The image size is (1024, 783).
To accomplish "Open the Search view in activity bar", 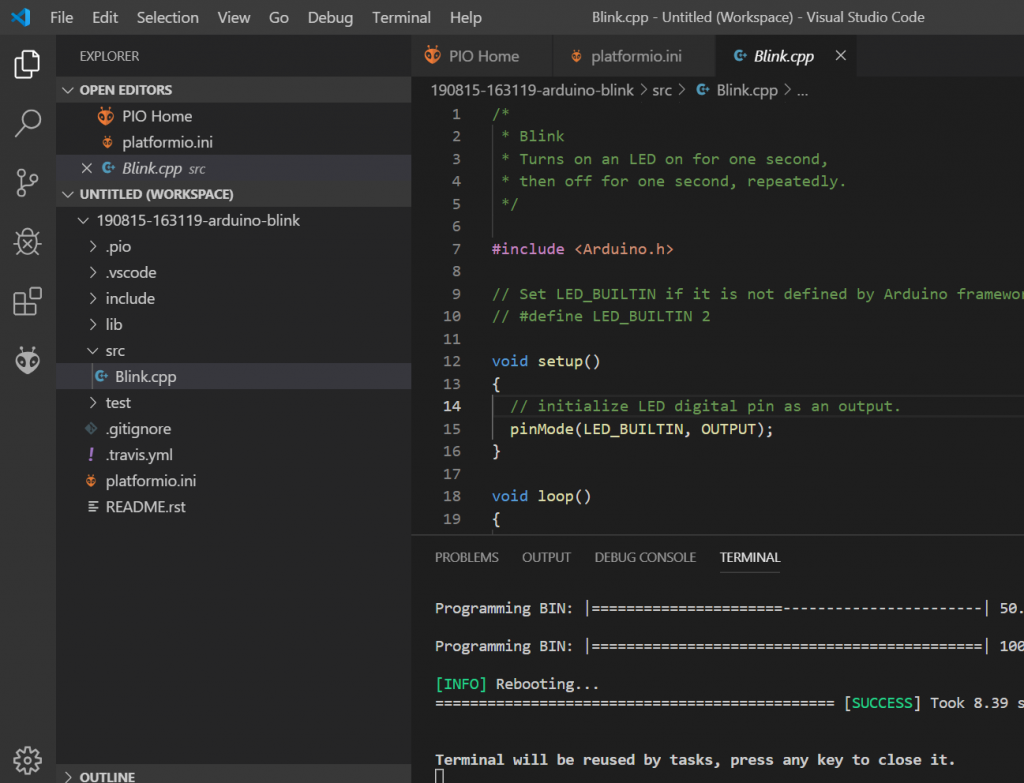I will tap(27, 124).
